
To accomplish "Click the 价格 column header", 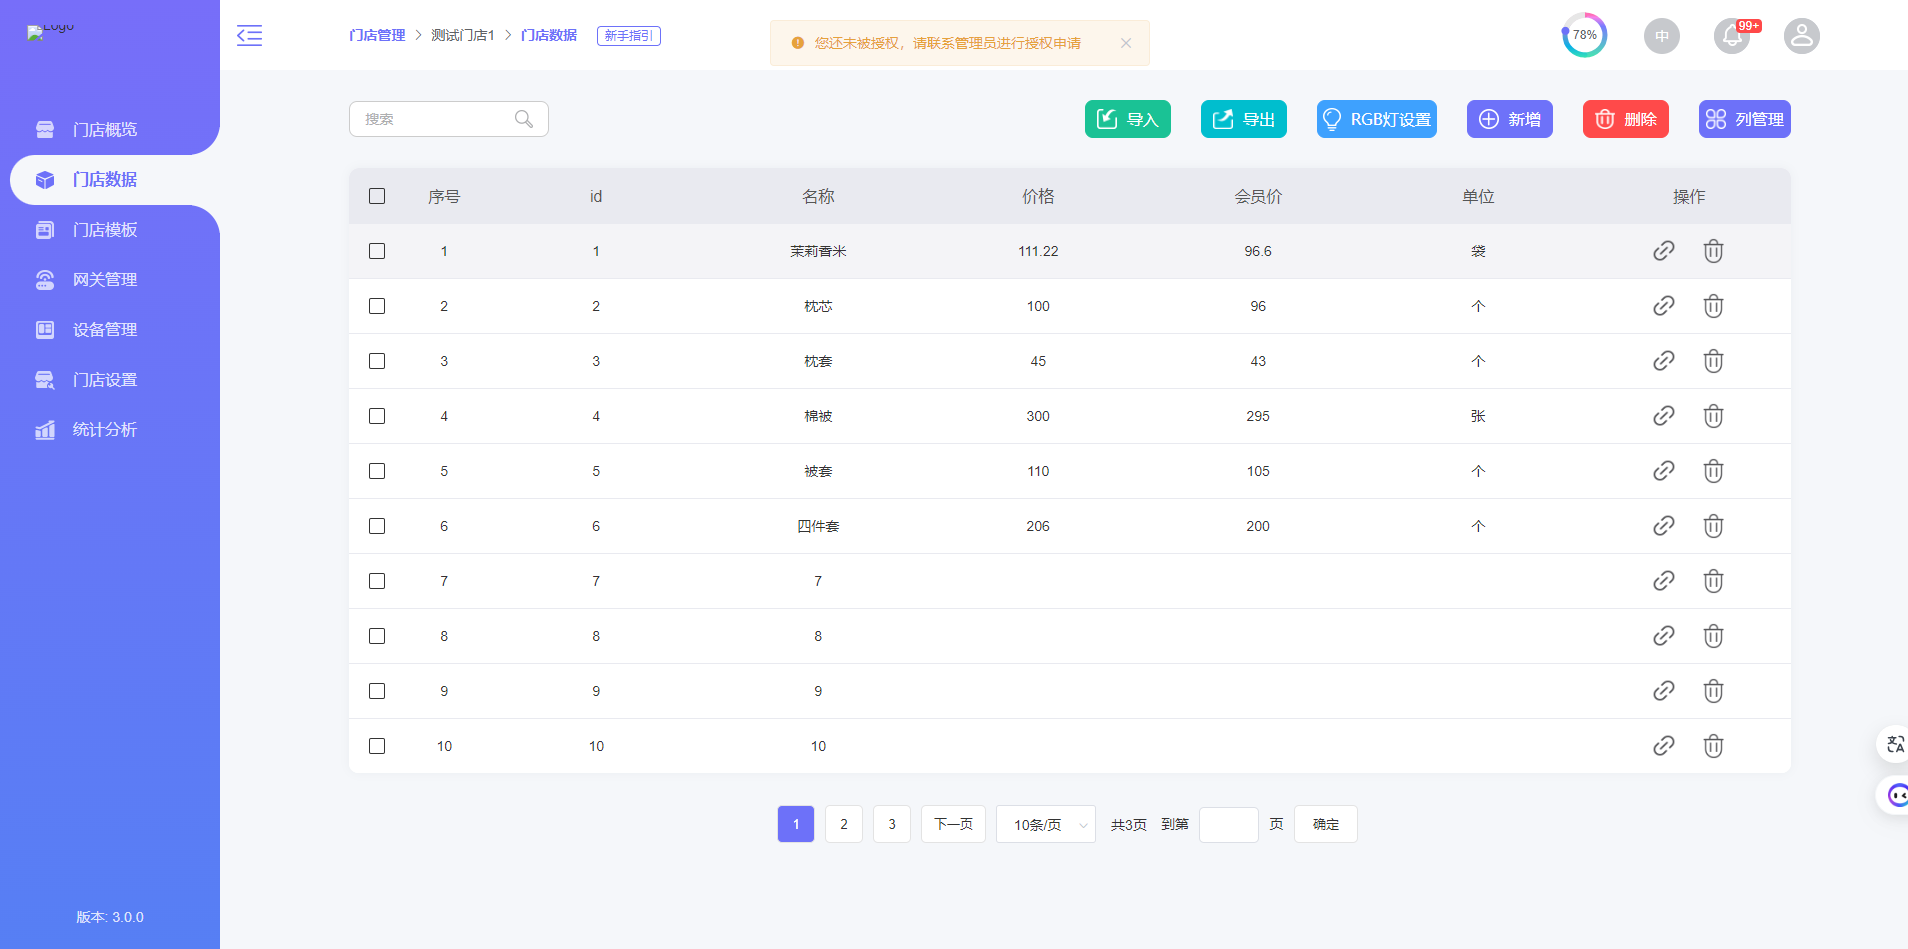I will 1038,197.
